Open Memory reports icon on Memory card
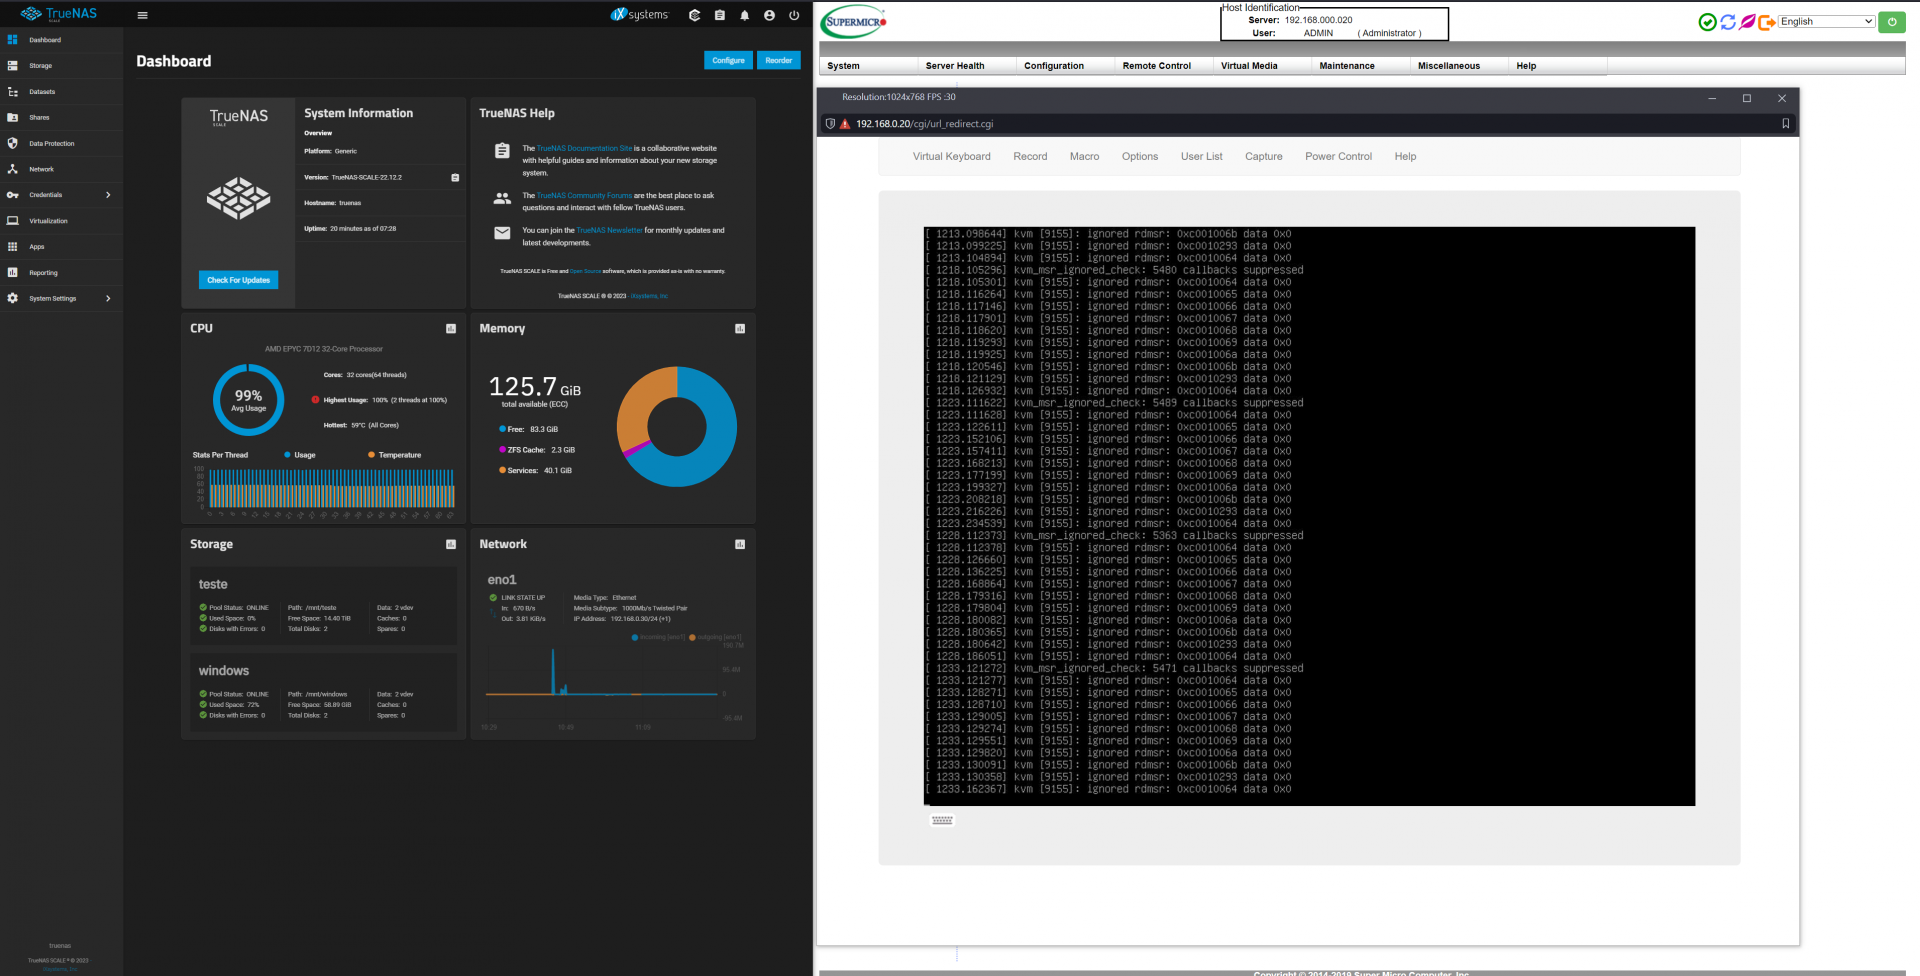Screen dimensions: 1920x976 click(740, 328)
